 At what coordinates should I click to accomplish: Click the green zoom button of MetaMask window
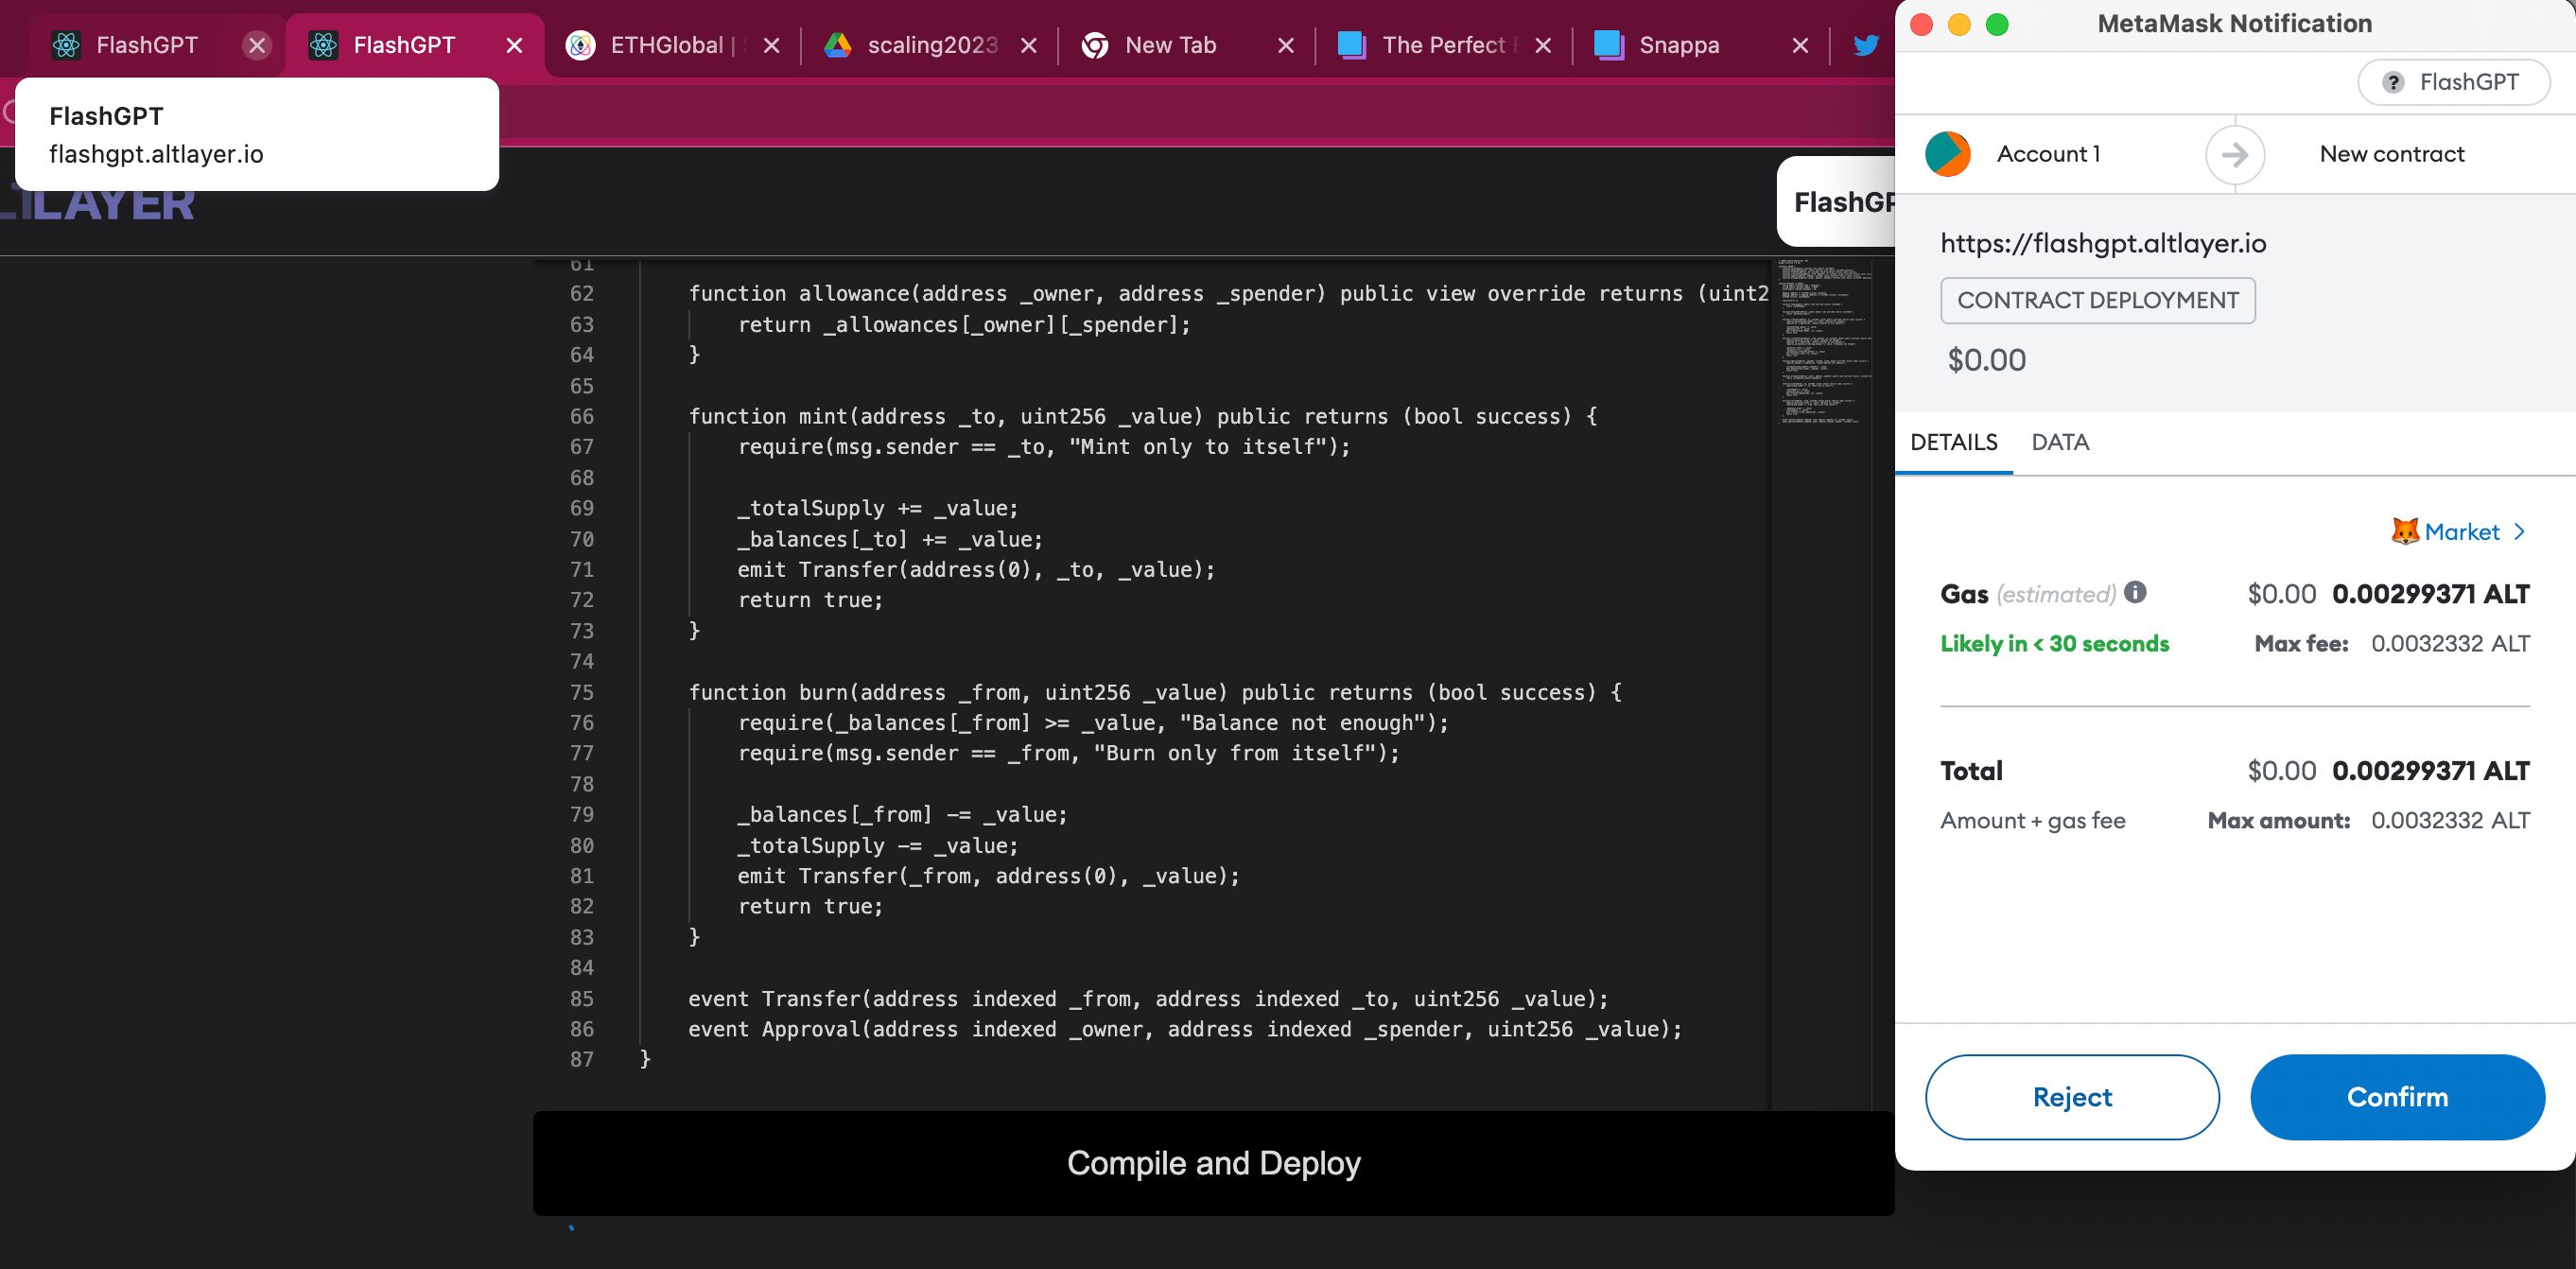pyautogui.click(x=1997, y=24)
